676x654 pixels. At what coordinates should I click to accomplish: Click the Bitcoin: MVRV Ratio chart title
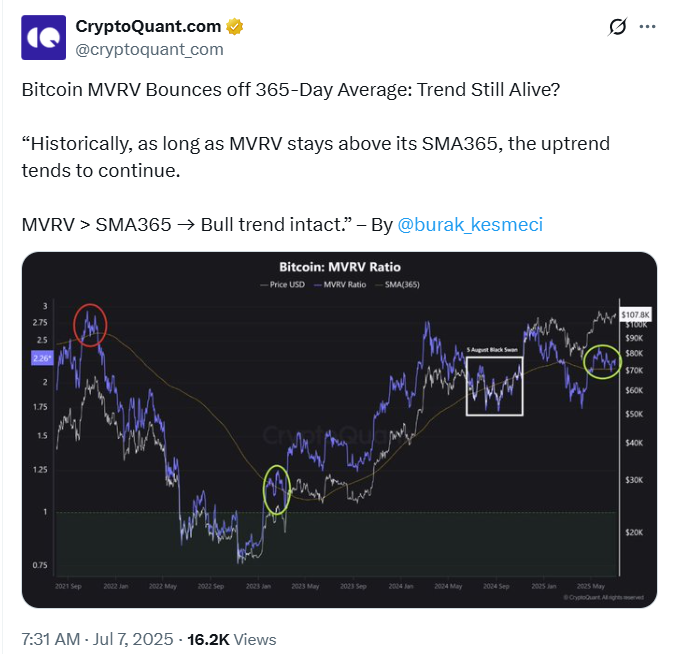coord(340,267)
